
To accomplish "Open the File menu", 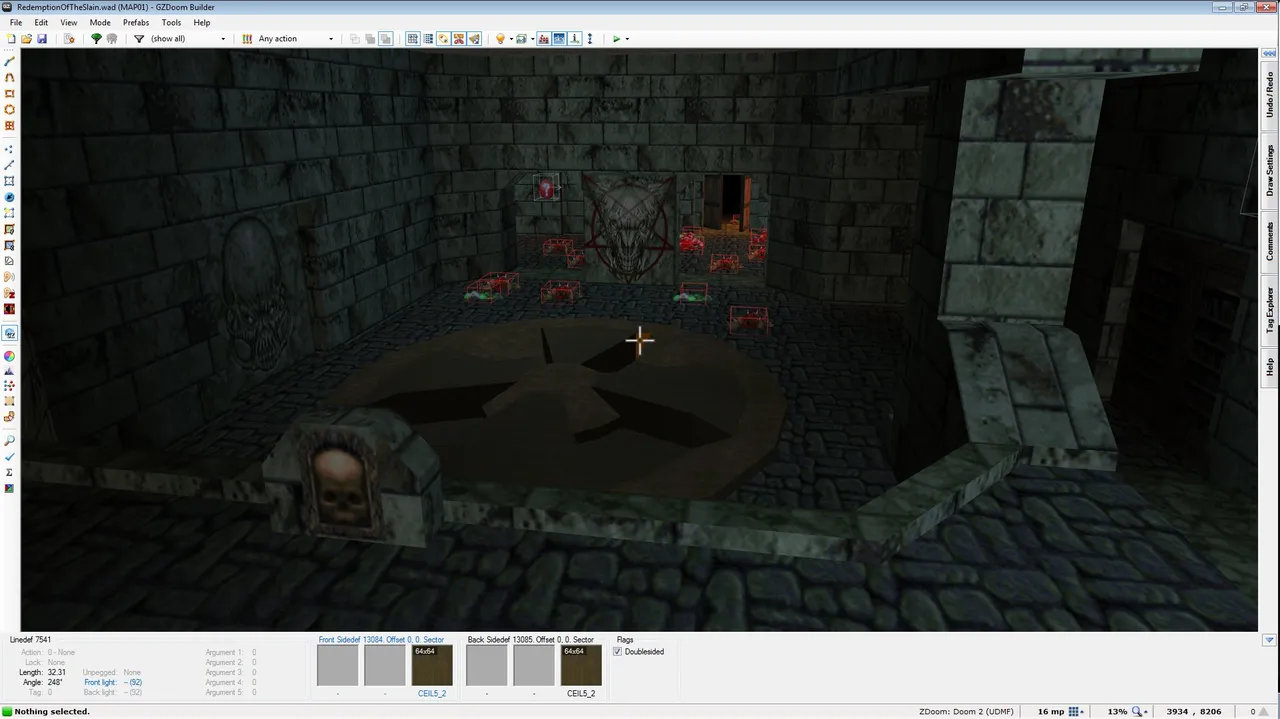I will 16,22.
